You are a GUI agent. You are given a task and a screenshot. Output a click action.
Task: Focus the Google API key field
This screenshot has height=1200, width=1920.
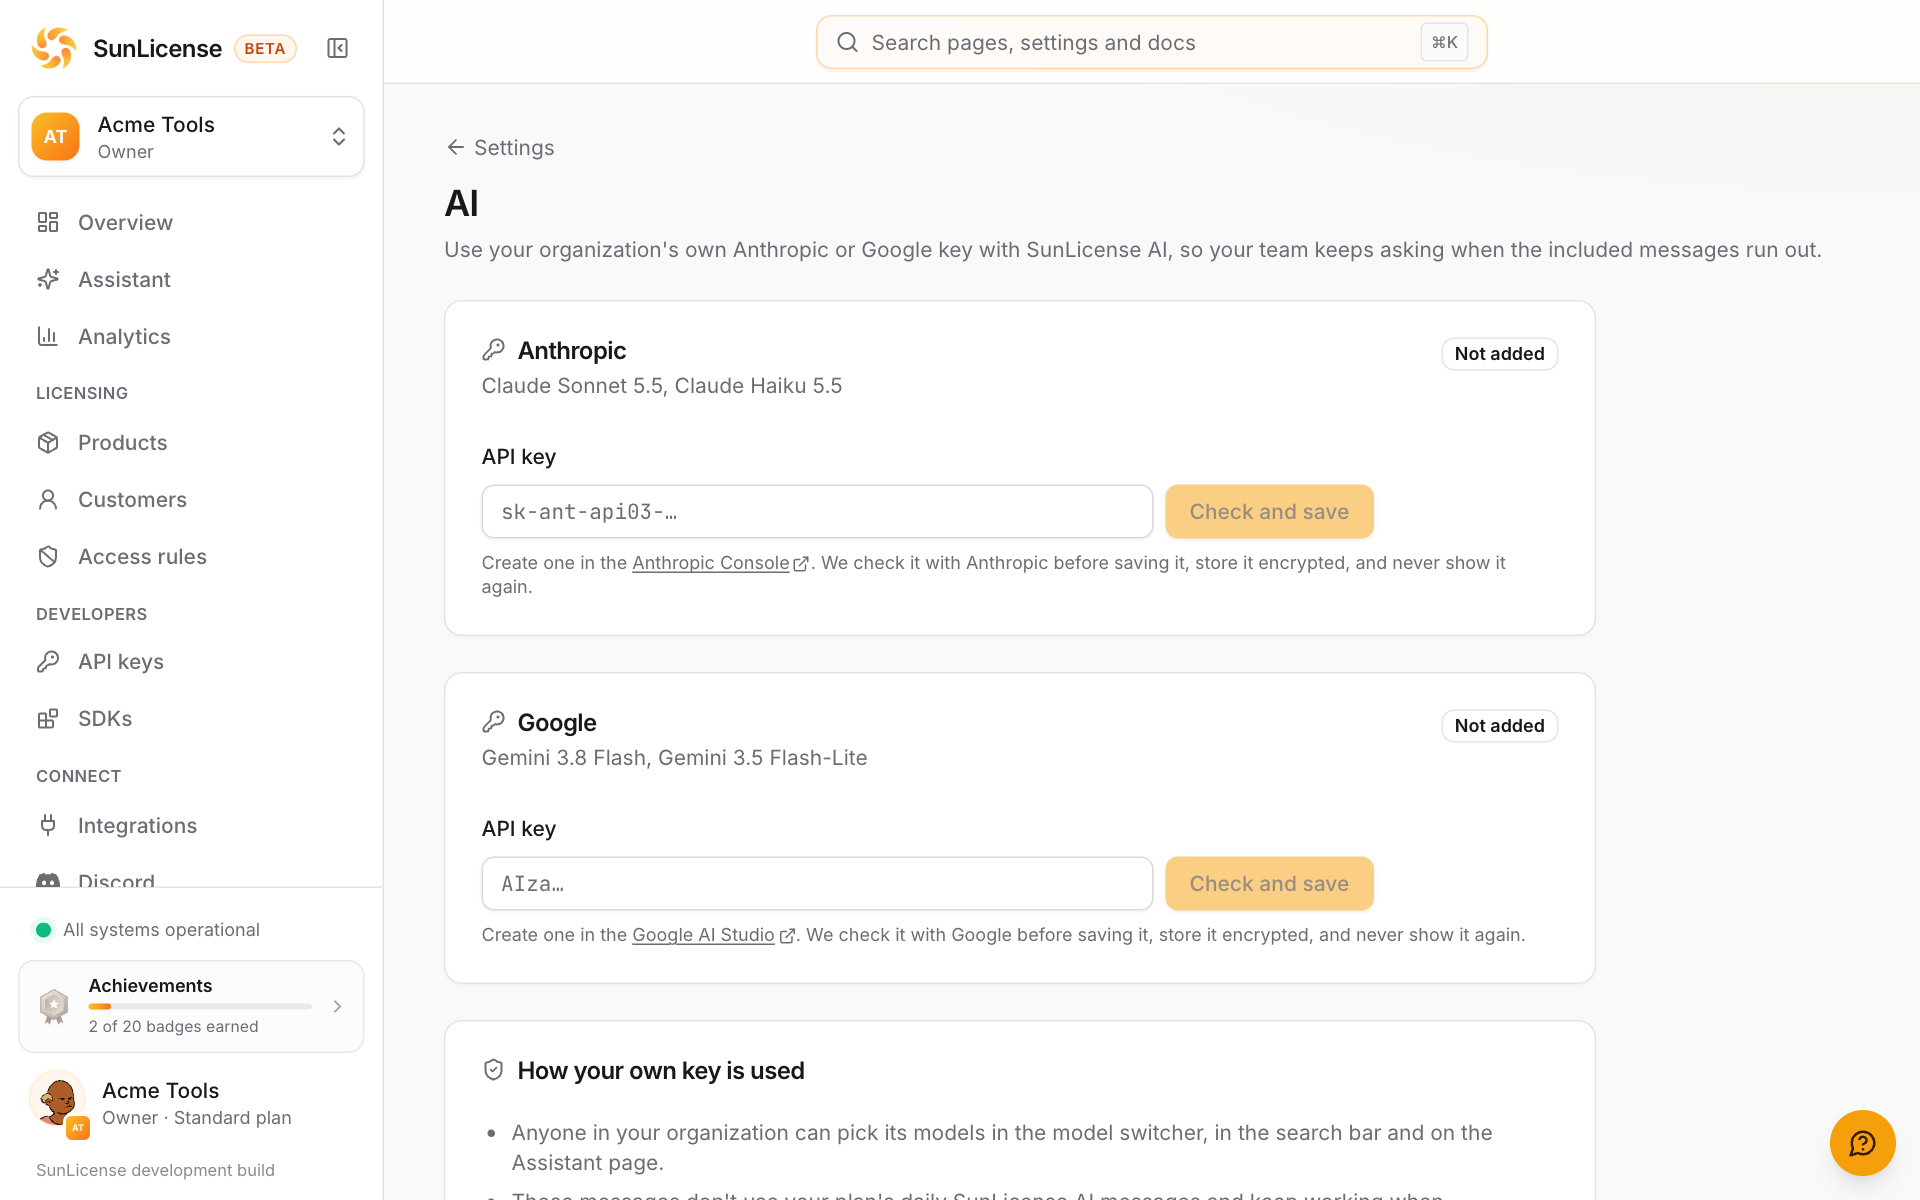coord(817,884)
